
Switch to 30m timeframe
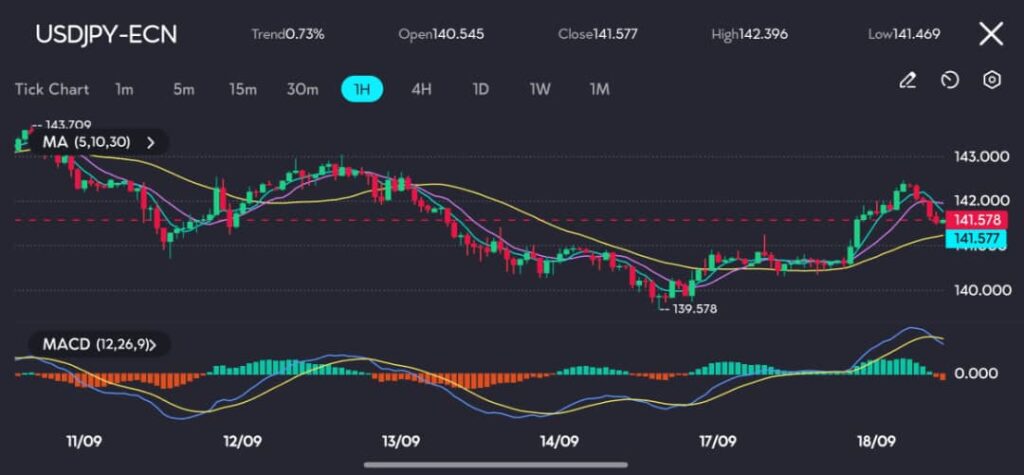[x=302, y=89]
